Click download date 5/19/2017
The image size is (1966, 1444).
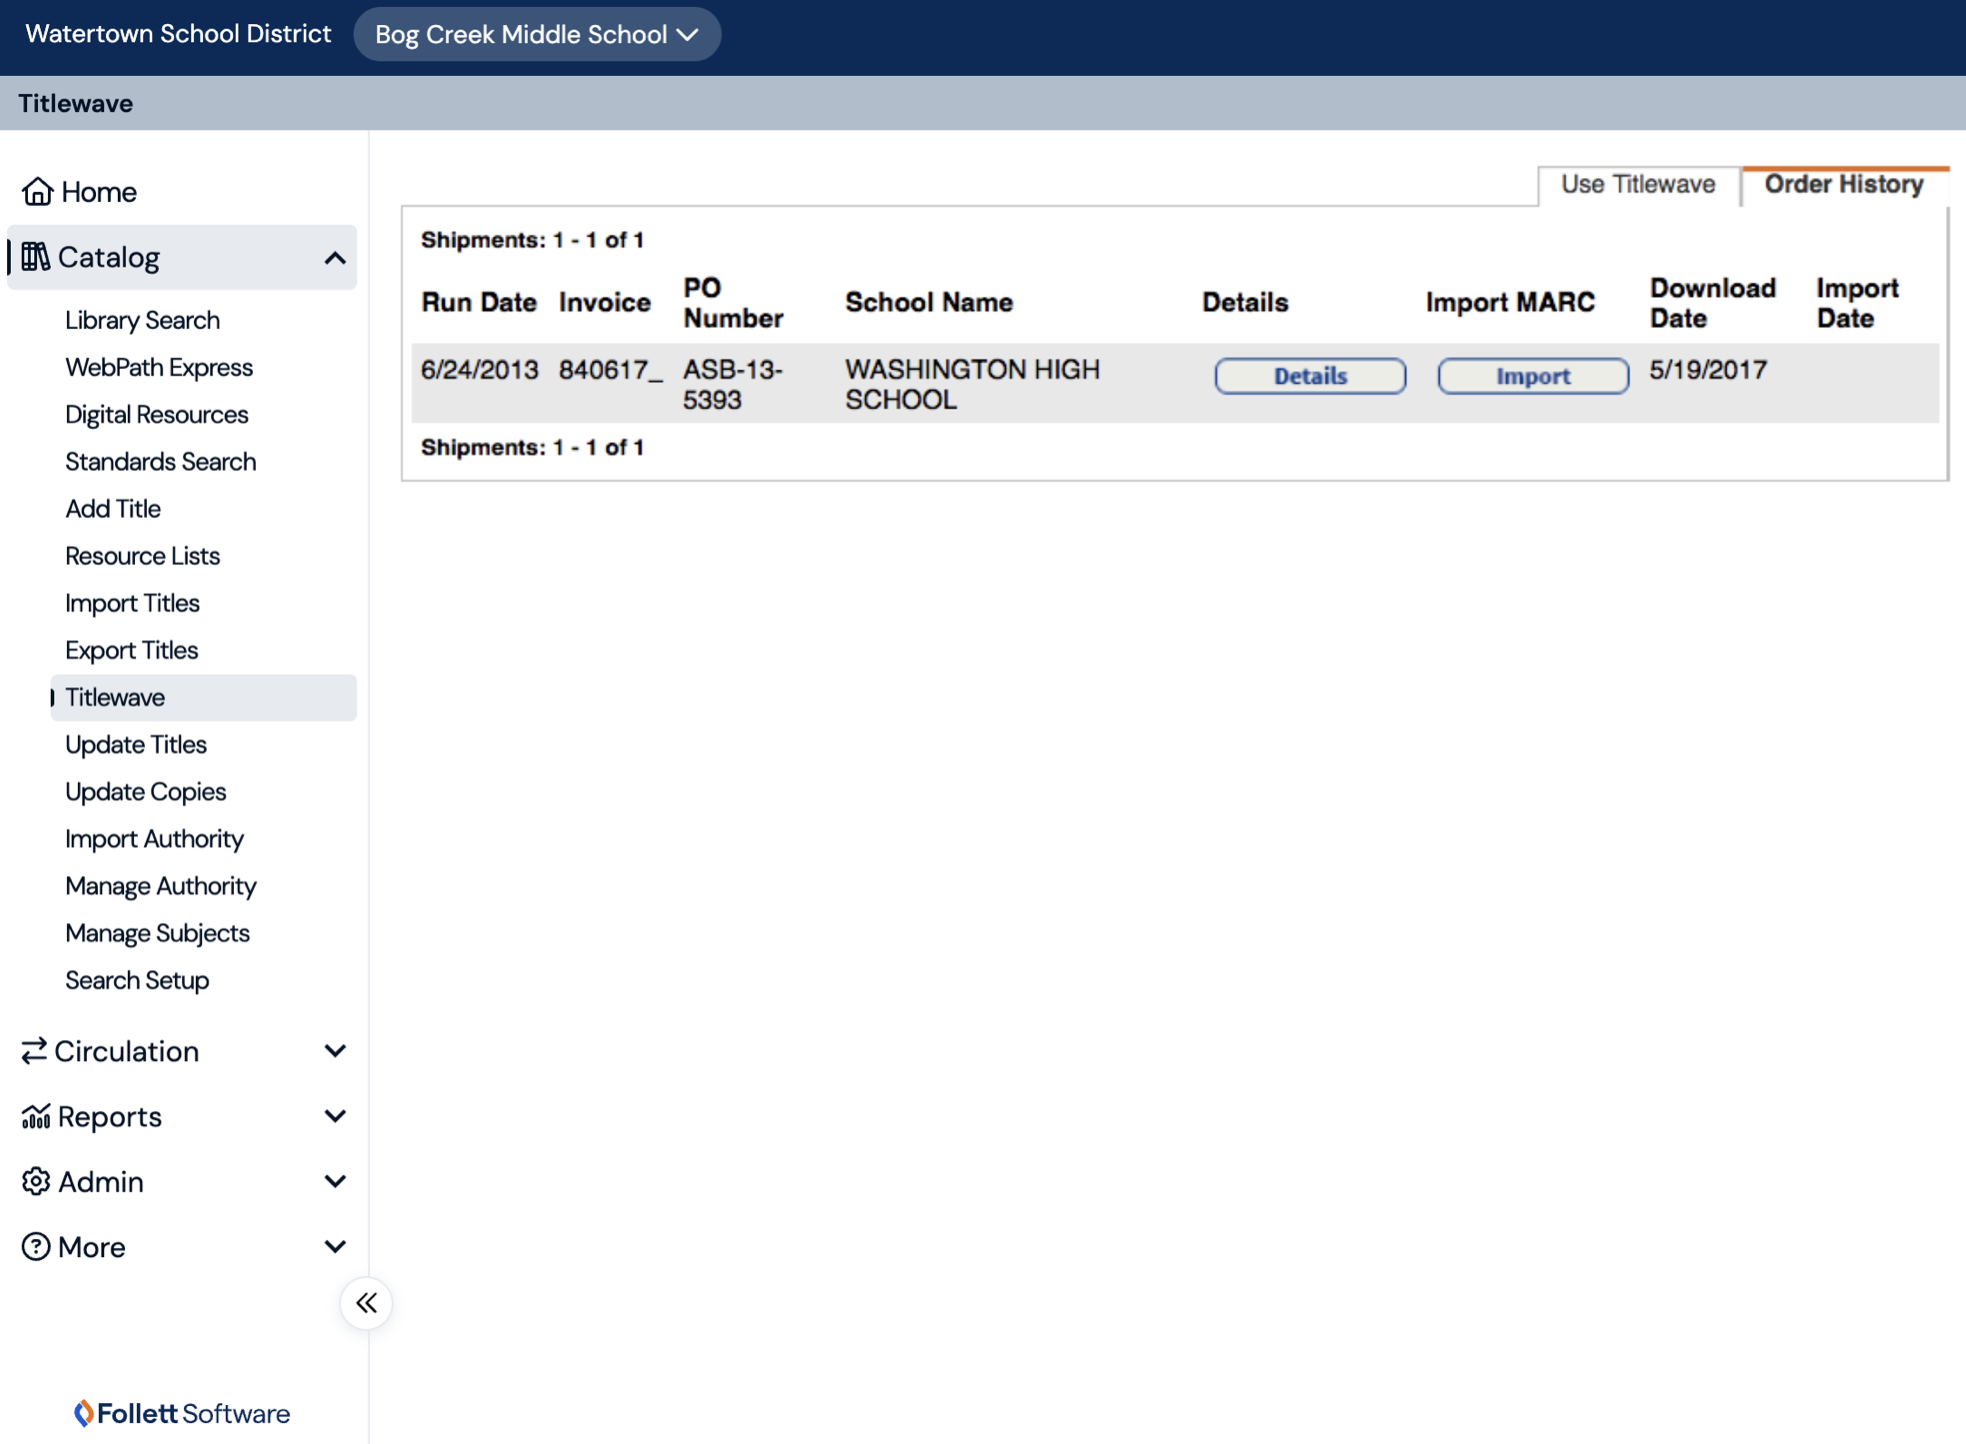click(1708, 370)
